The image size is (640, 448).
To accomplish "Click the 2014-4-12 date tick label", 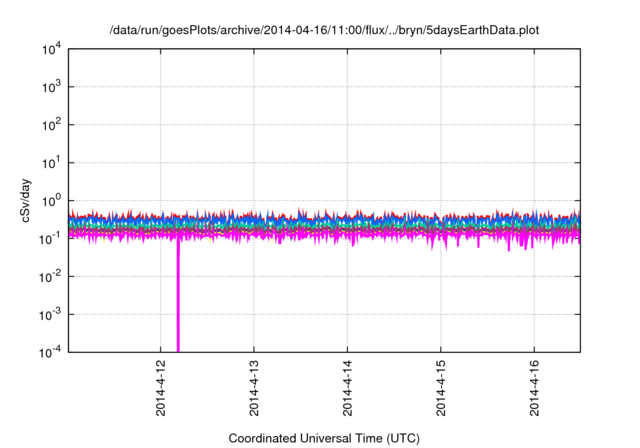I will 161,388.
